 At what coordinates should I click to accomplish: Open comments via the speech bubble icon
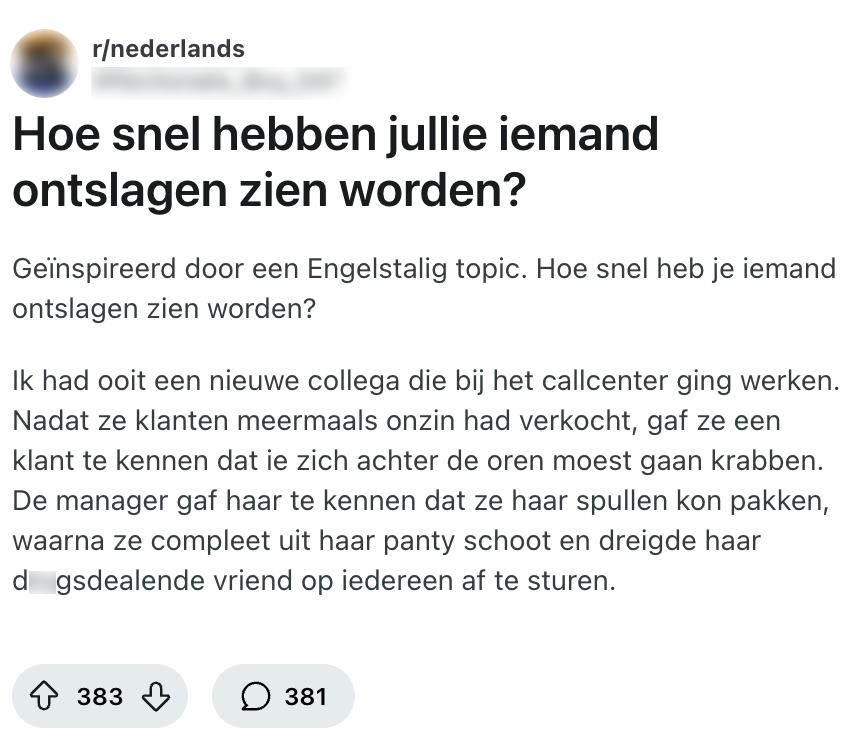point(257,696)
